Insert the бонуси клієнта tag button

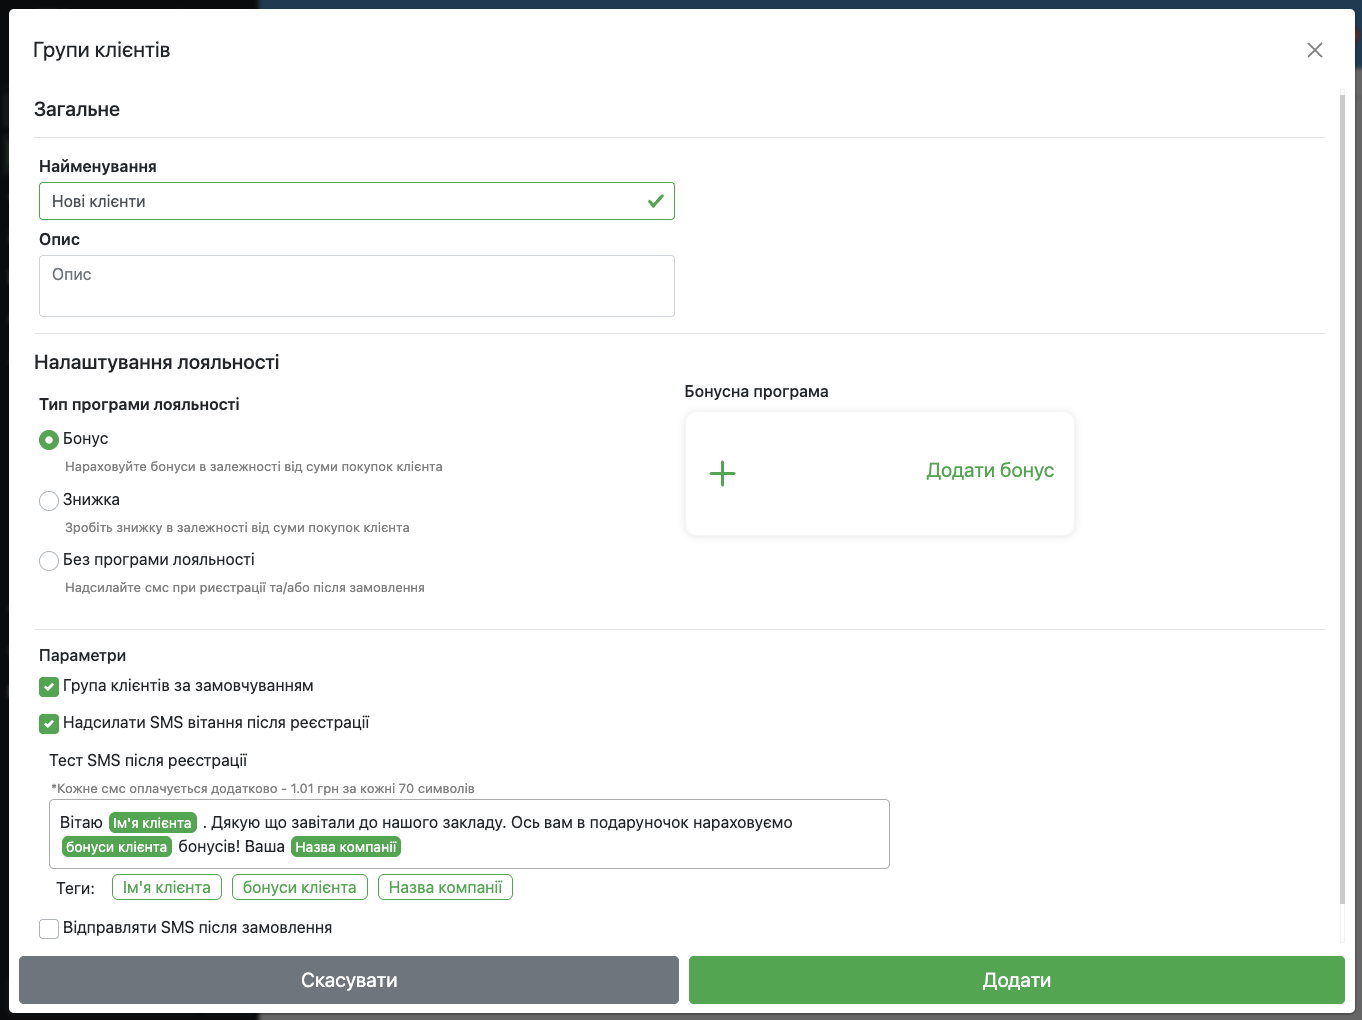[299, 888]
